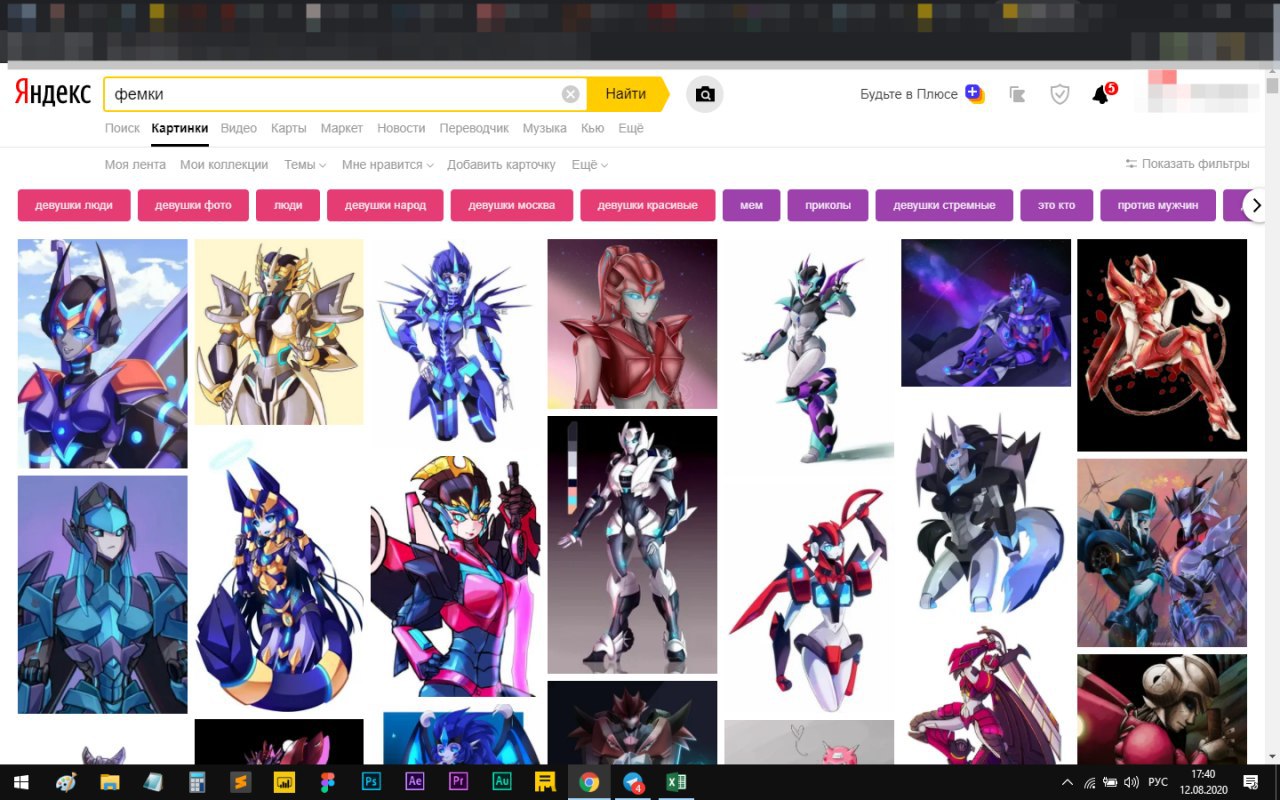This screenshot has width=1280, height=800.
Task: Open Telegram from the taskbar
Action: click(x=633, y=782)
